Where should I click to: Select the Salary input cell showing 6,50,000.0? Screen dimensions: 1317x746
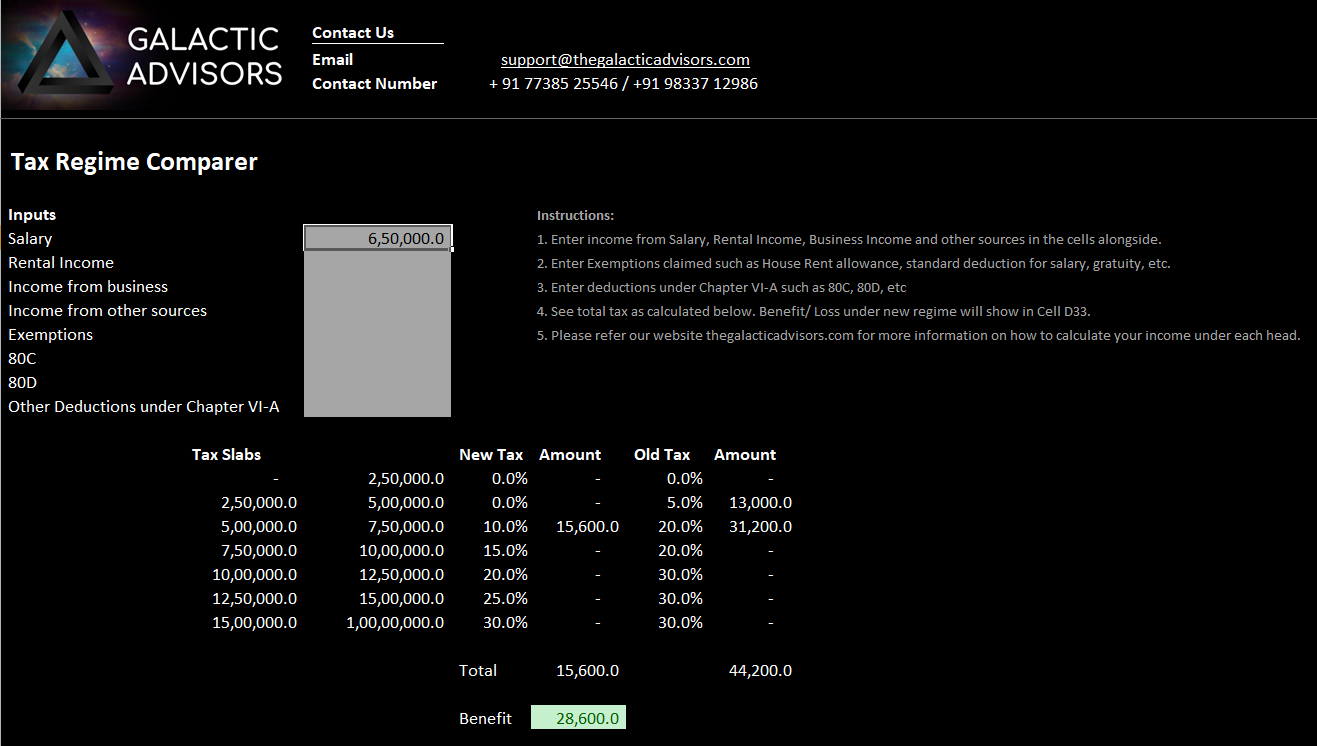click(377, 237)
